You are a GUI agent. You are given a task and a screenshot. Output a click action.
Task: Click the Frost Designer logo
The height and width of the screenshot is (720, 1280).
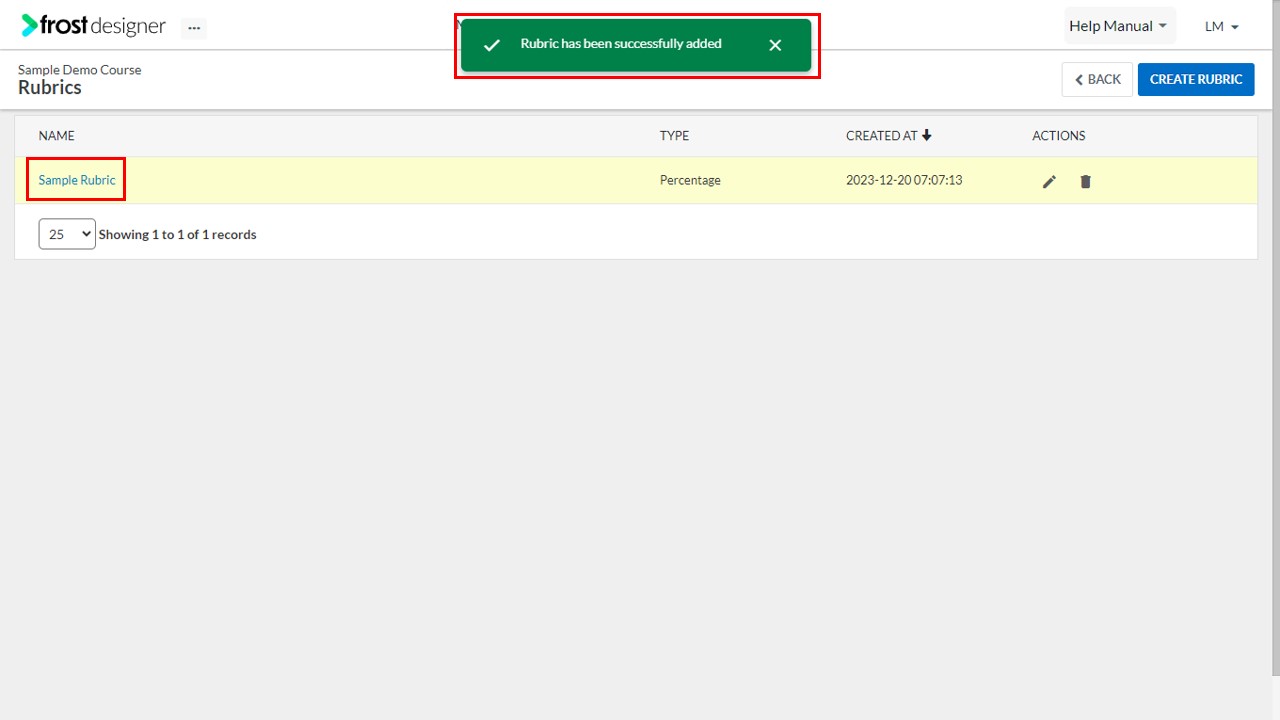coord(93,26)
